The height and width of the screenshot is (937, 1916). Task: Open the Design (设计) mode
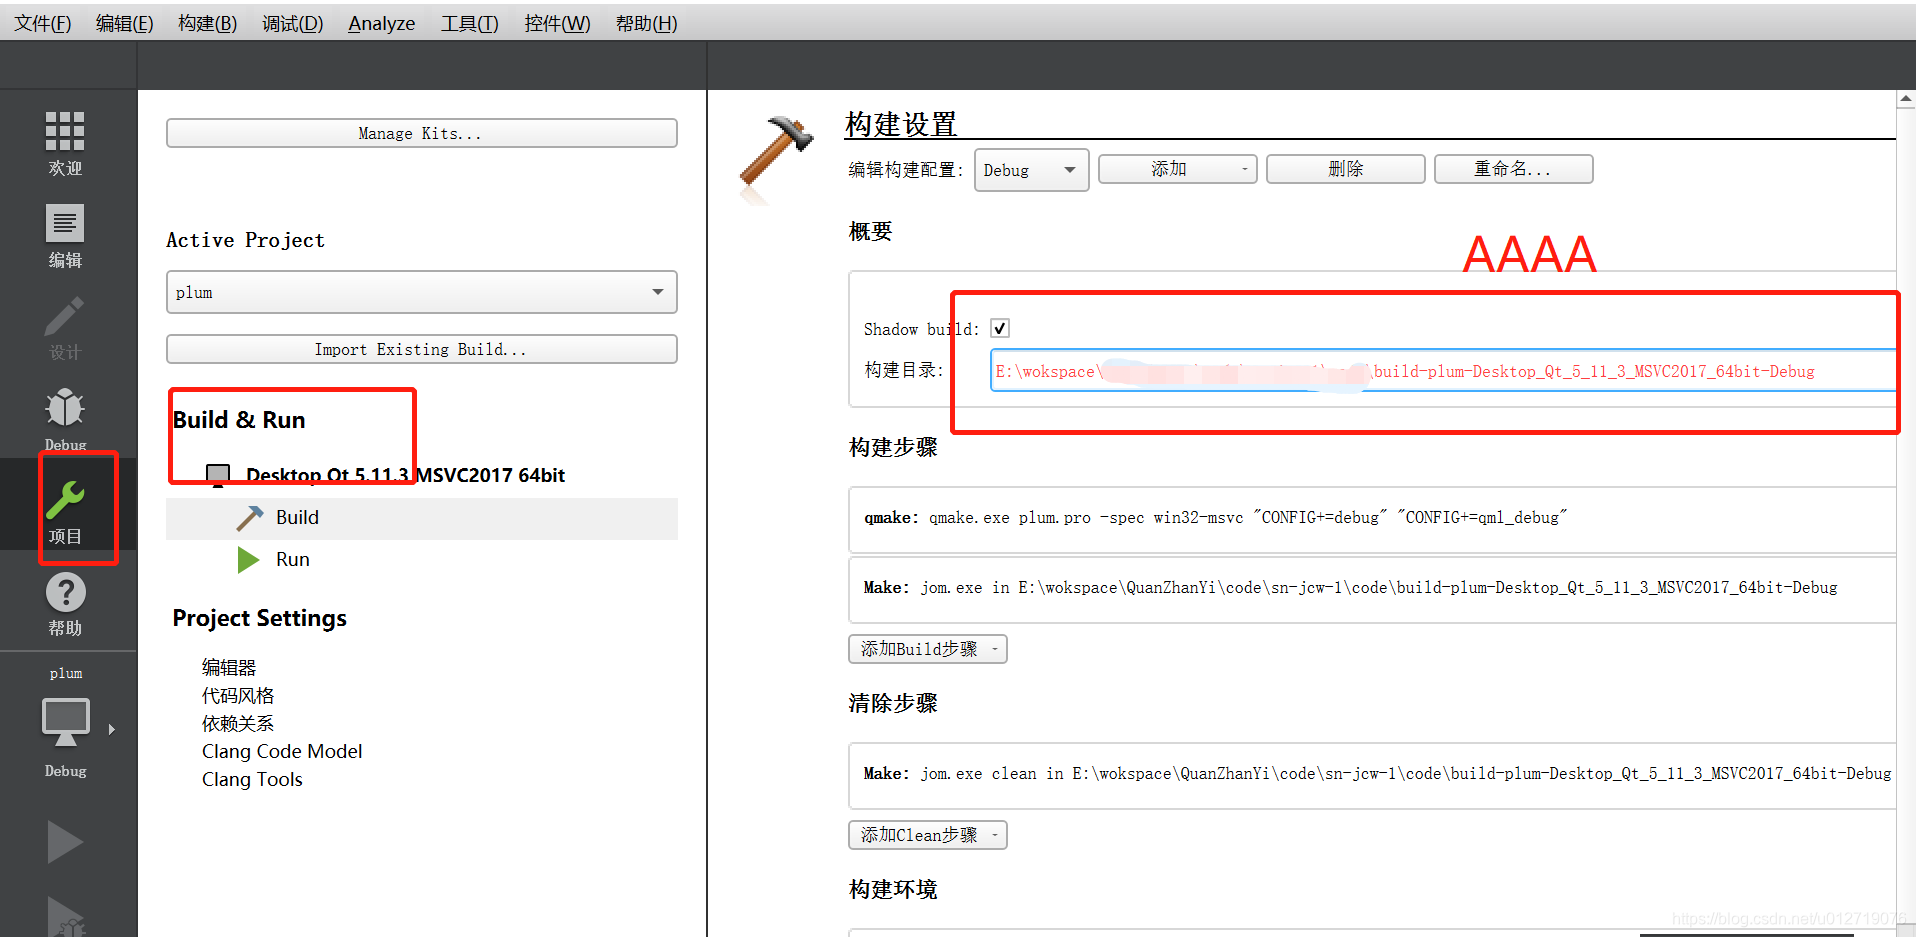(x=65, y=328)
